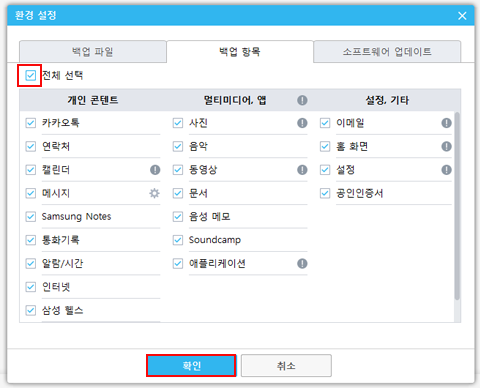
Task: Uncheck the Soundcamp checkbox
Action: click(178, 240)
